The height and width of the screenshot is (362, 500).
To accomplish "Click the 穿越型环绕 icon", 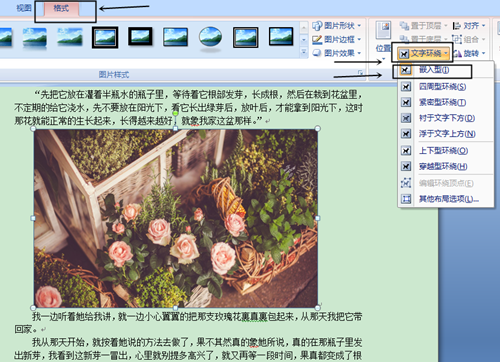I will tap(406, 166).
